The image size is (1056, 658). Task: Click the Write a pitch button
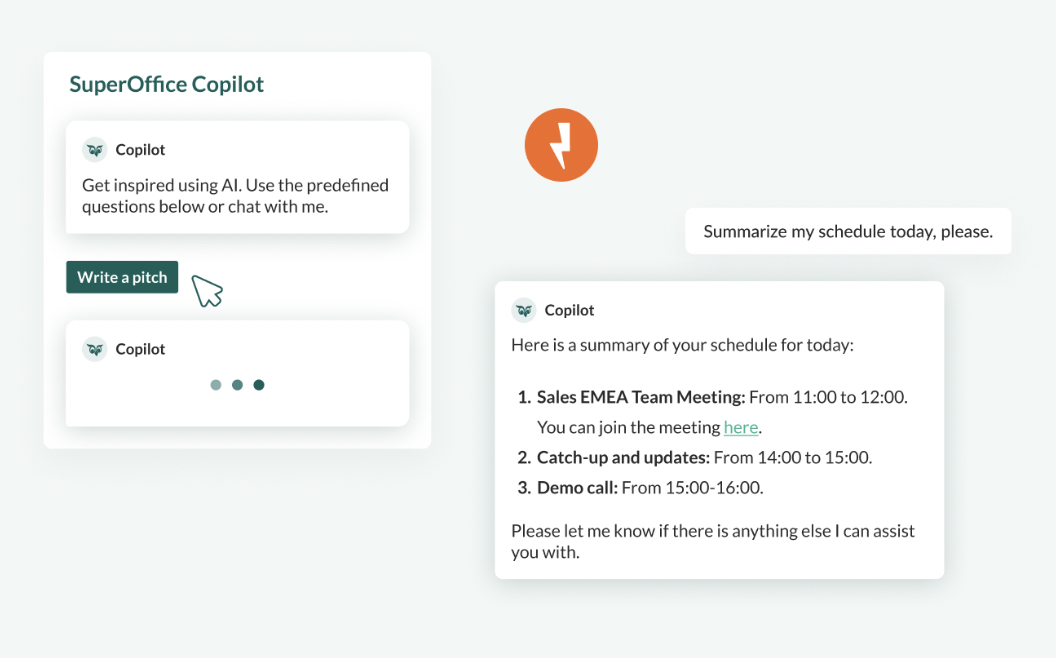click(122, 277)
